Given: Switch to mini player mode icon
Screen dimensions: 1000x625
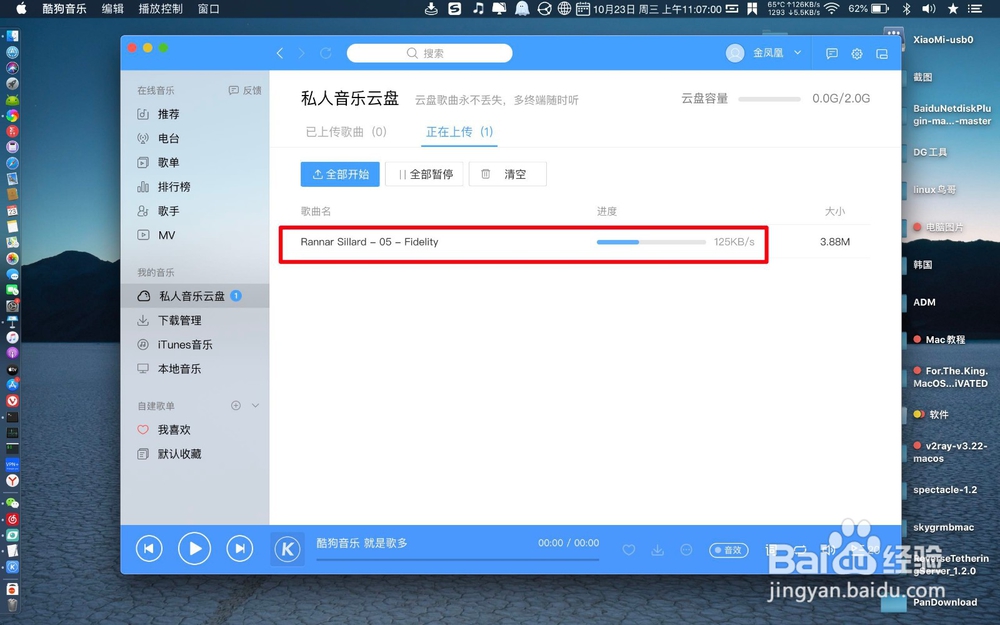Looking at the screenshot, I should (882, 54).
